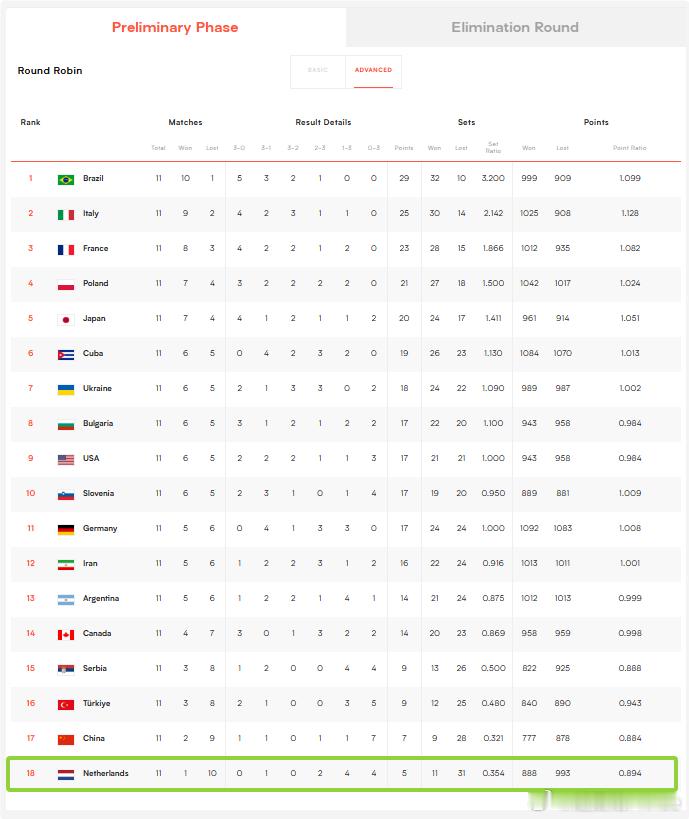This screenshot has height=819, width=689.
Task: Click the Ukraine flag icon
Action: coord(66,390)
